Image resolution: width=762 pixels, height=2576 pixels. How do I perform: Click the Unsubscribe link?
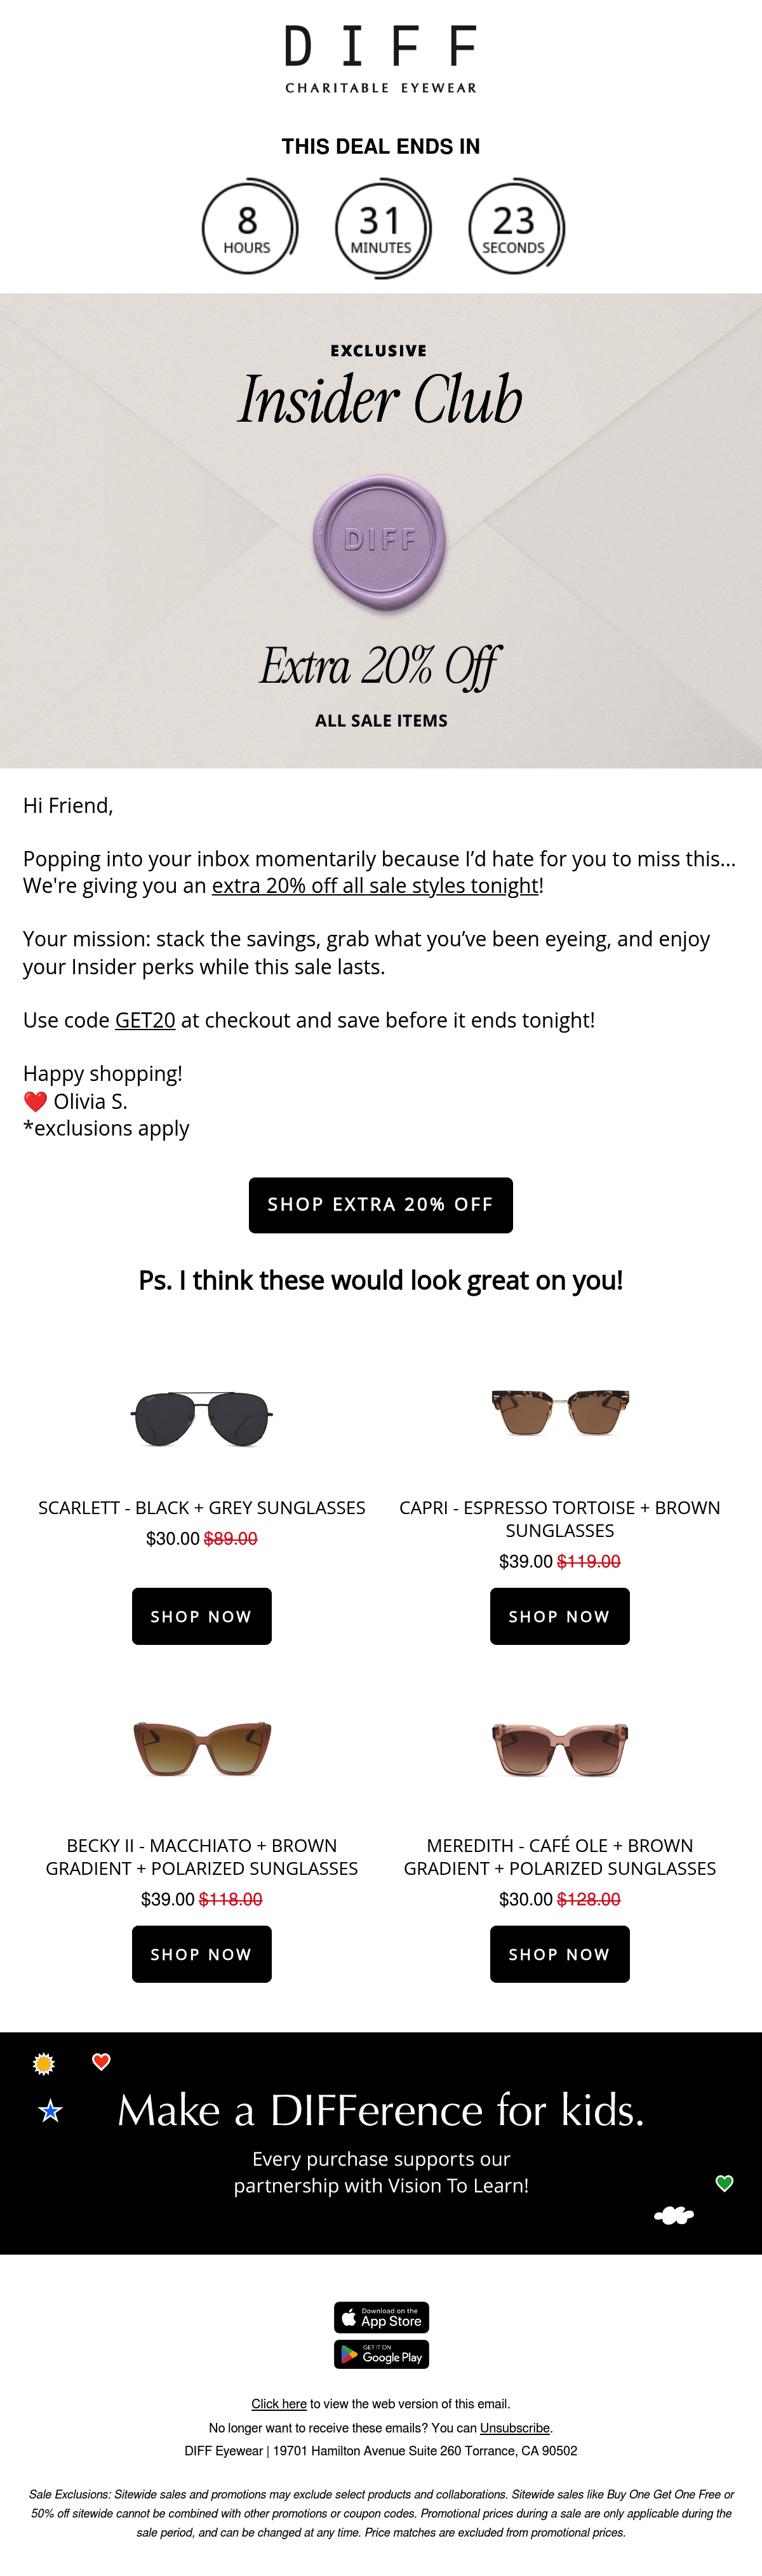515,2428
